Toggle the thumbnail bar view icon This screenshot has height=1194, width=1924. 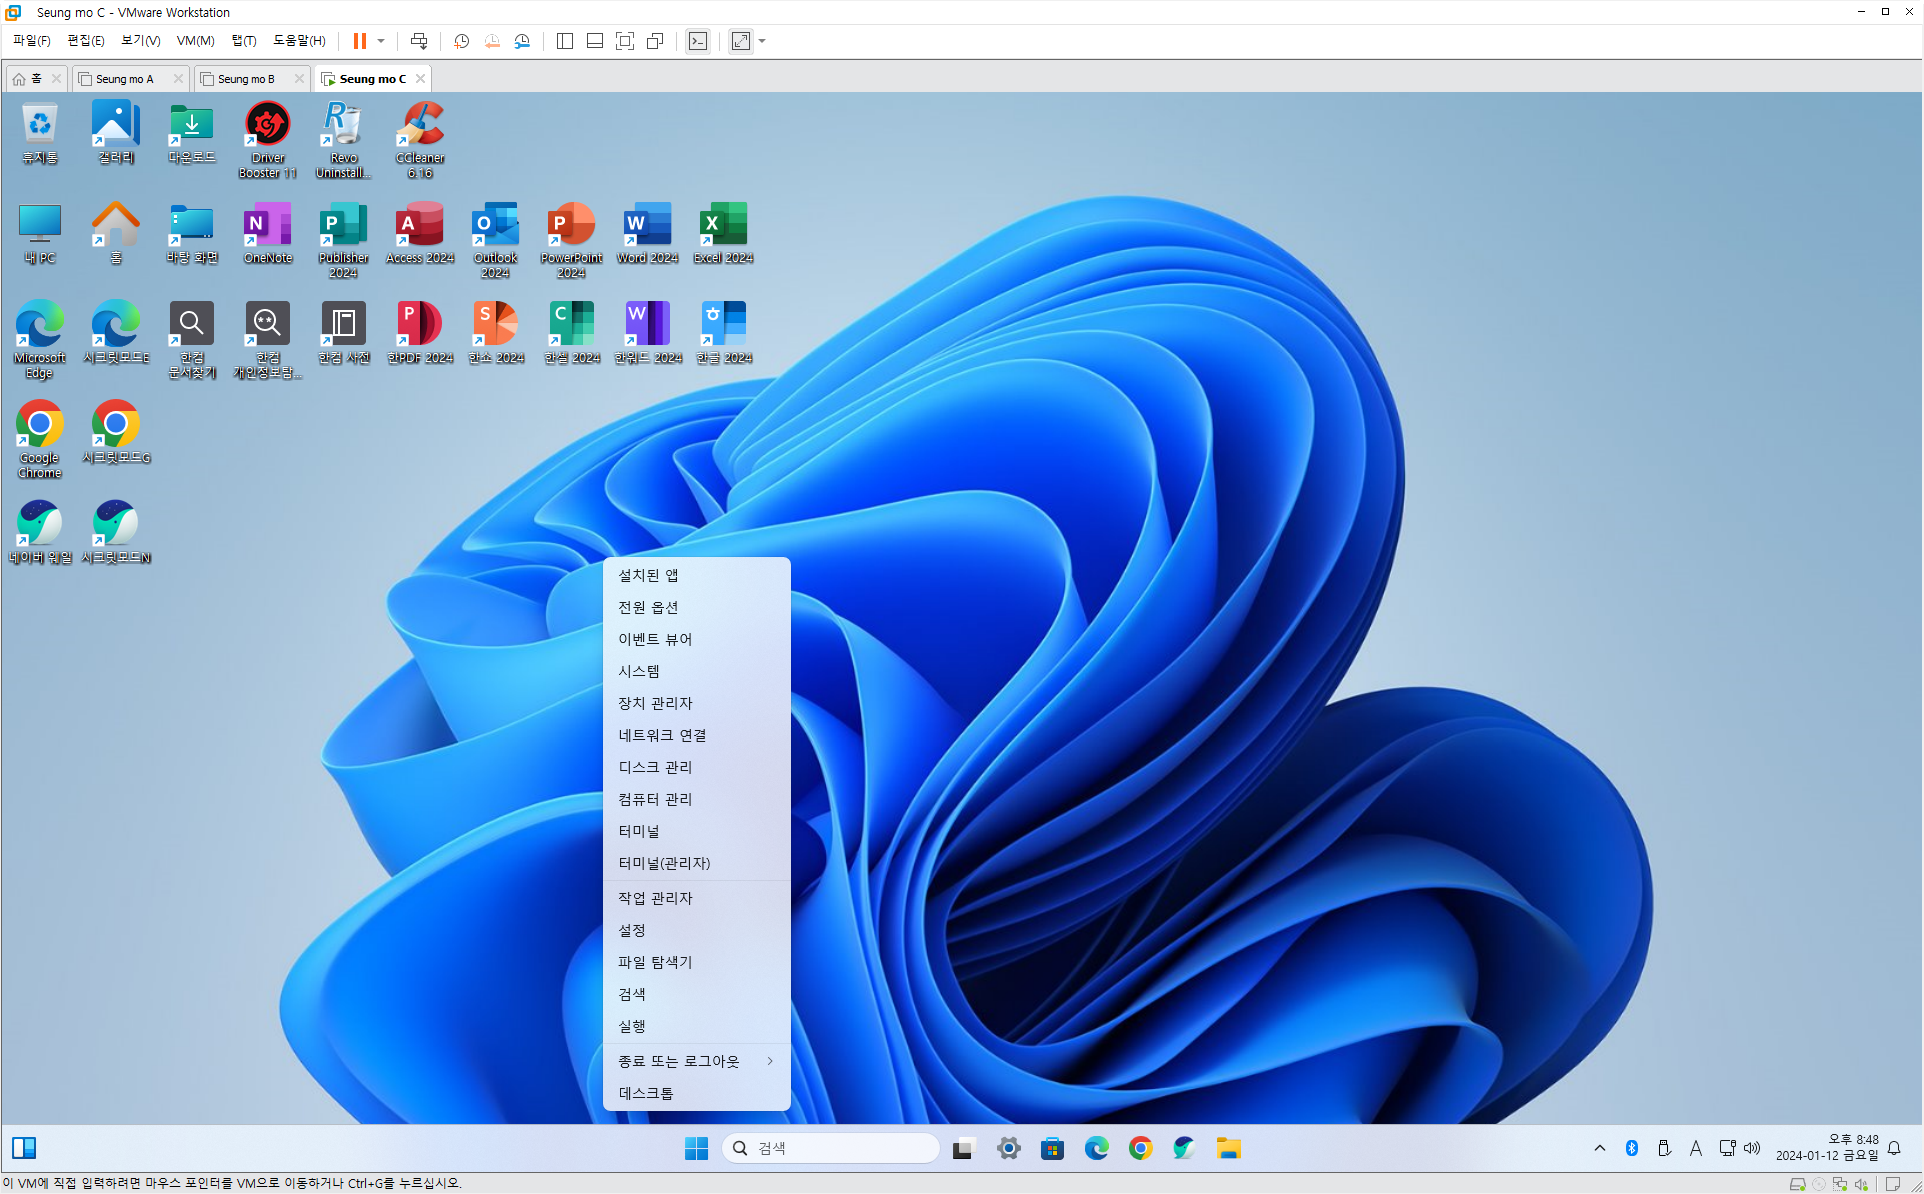point(594,41)
